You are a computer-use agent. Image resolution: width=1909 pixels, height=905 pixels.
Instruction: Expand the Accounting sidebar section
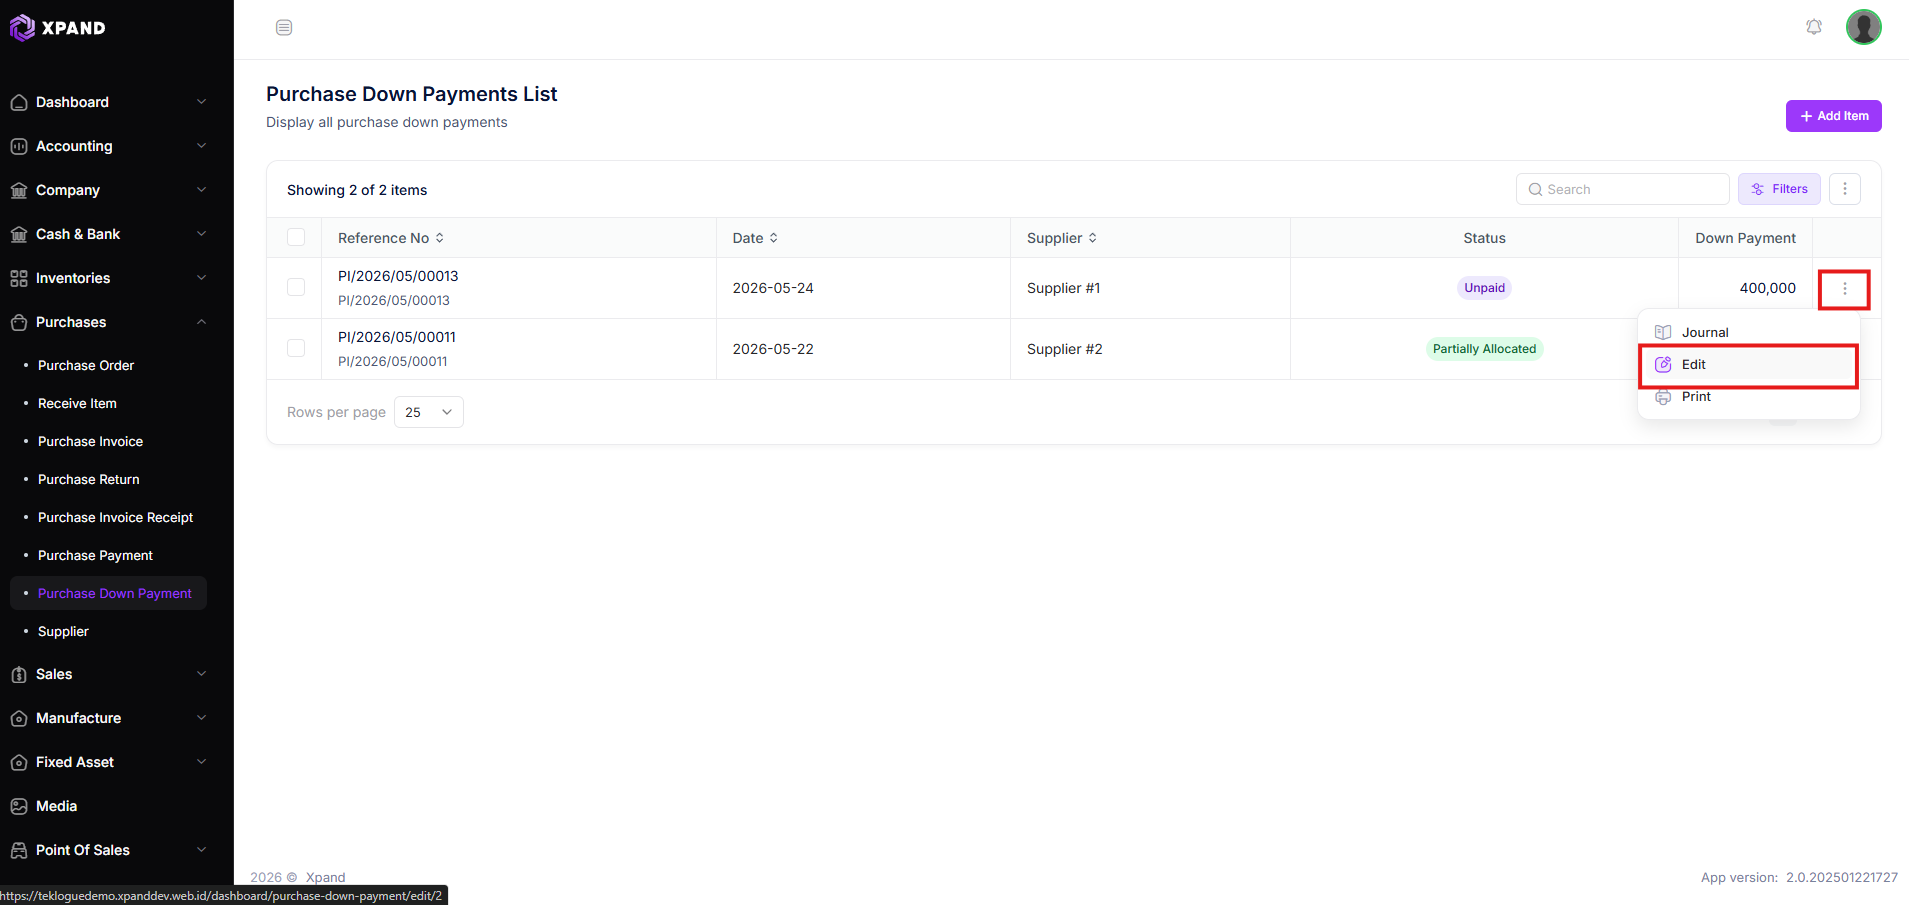pos(109,146)
